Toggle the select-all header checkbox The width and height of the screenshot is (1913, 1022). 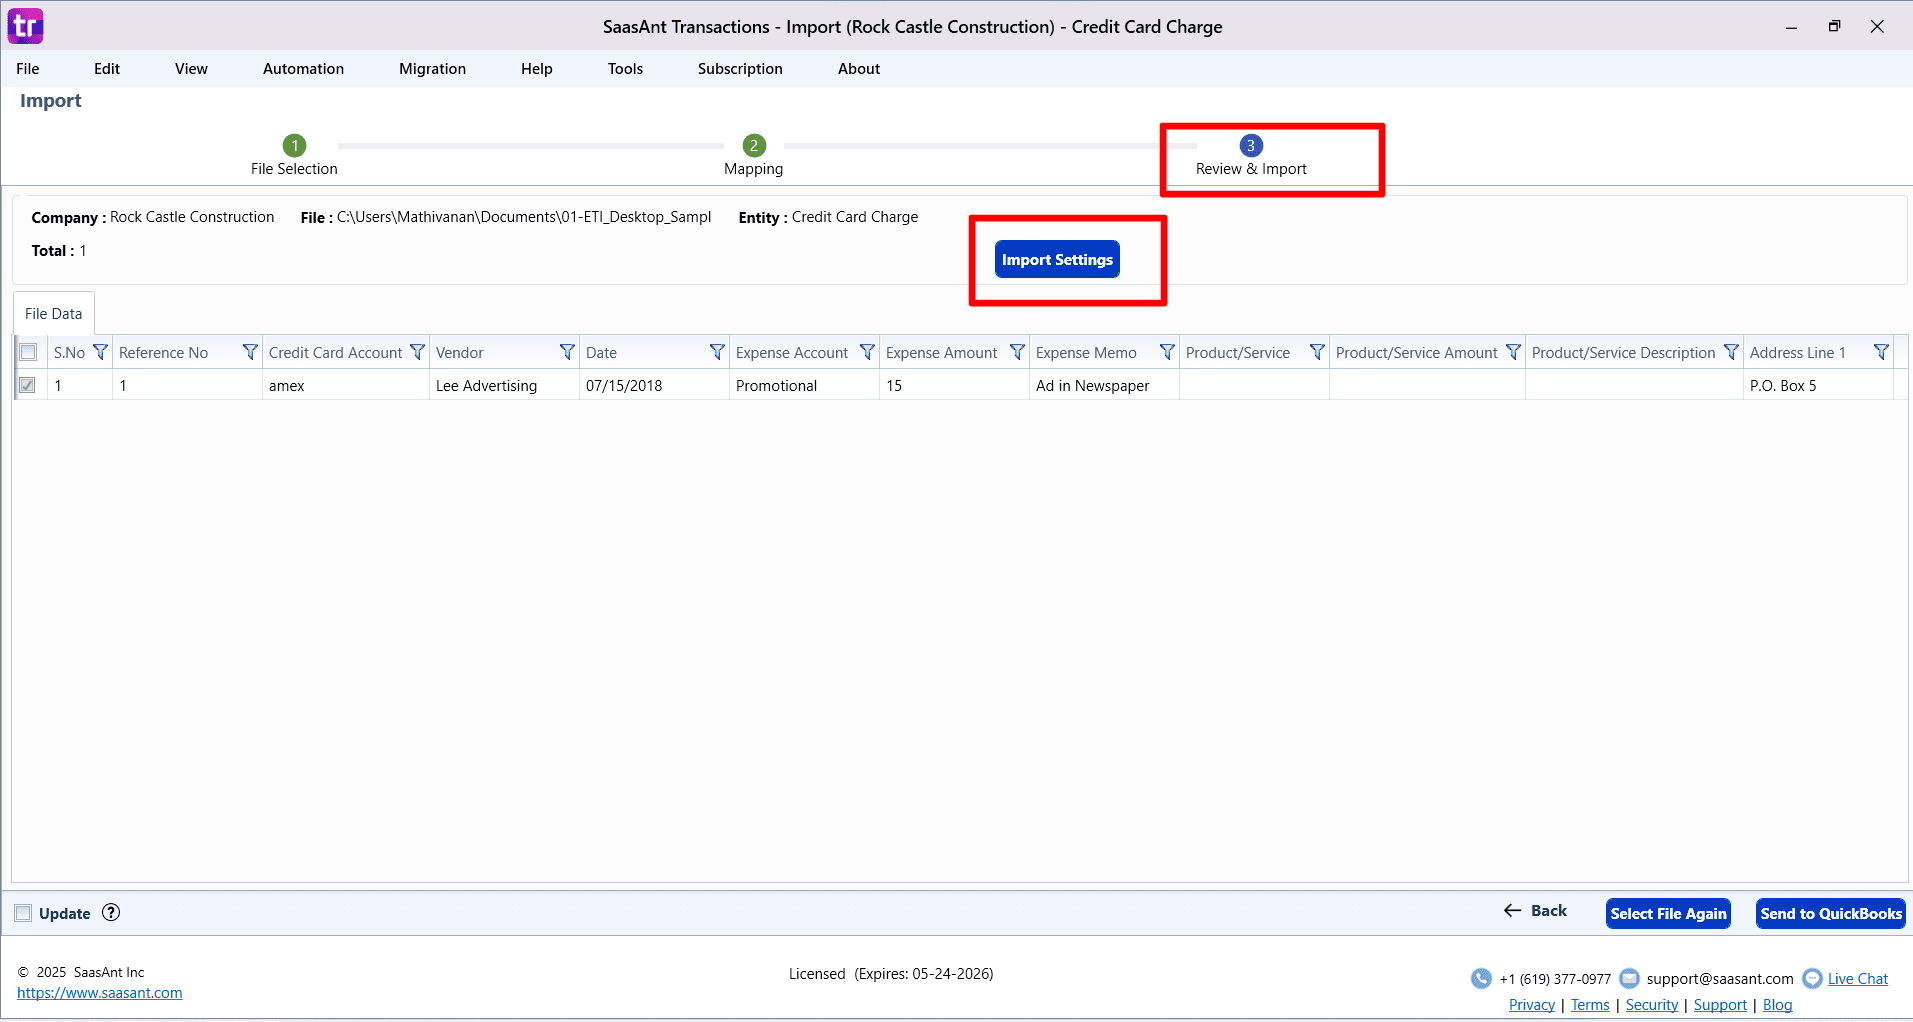tap(28, 352)
